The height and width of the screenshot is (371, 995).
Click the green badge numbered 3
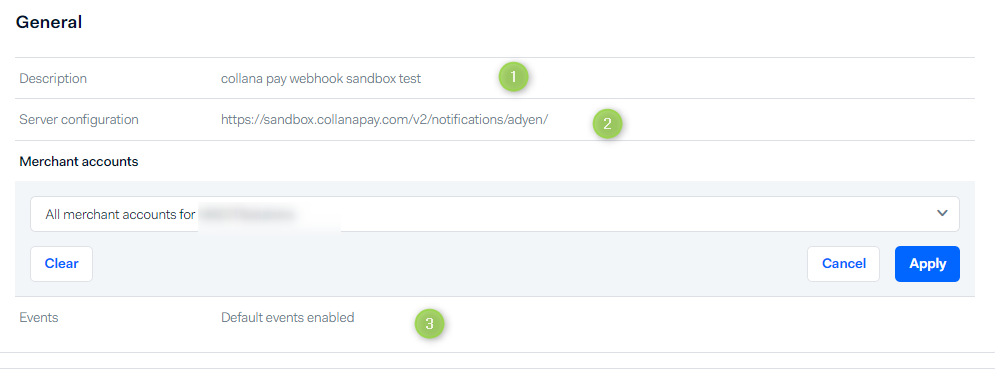coord(430,324)
